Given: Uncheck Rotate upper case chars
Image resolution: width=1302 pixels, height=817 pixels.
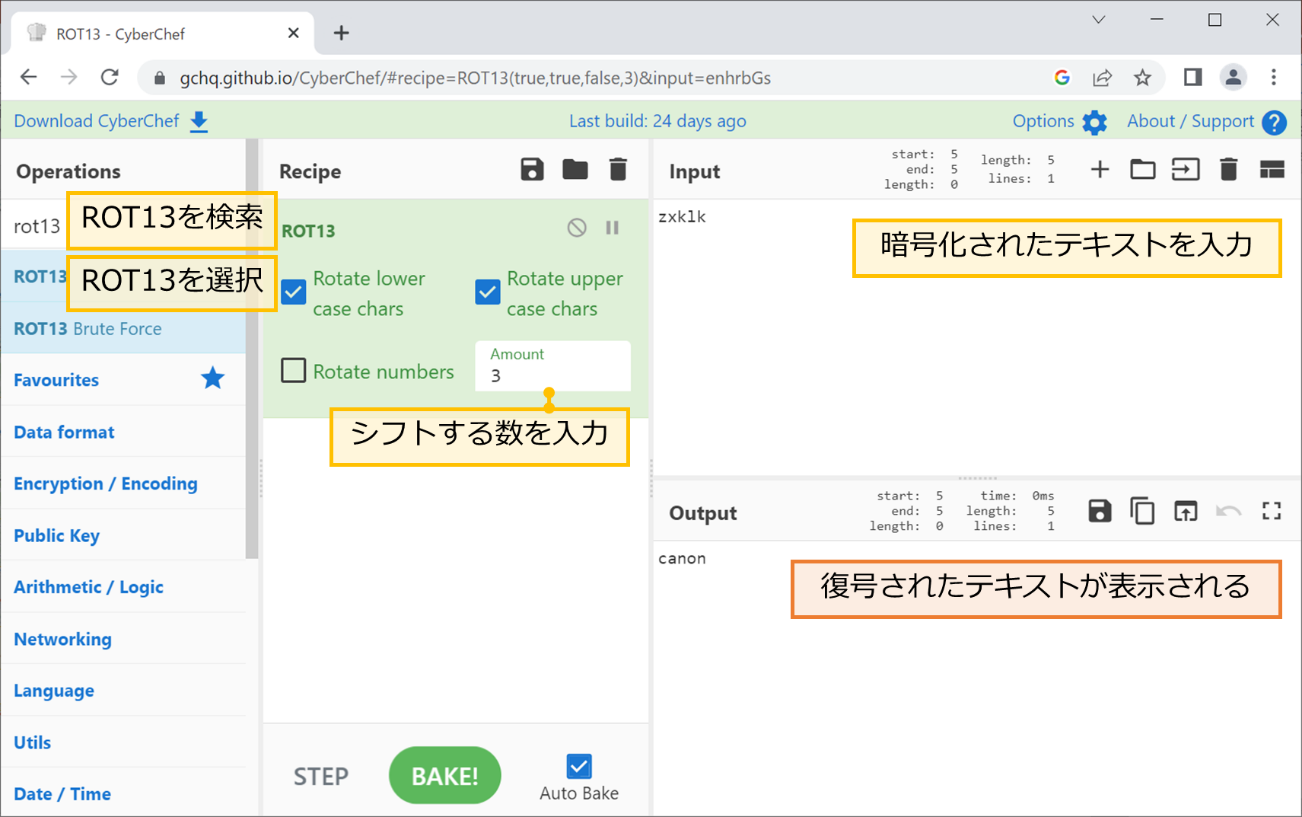Looking at the screenshot, I should 488,292.
